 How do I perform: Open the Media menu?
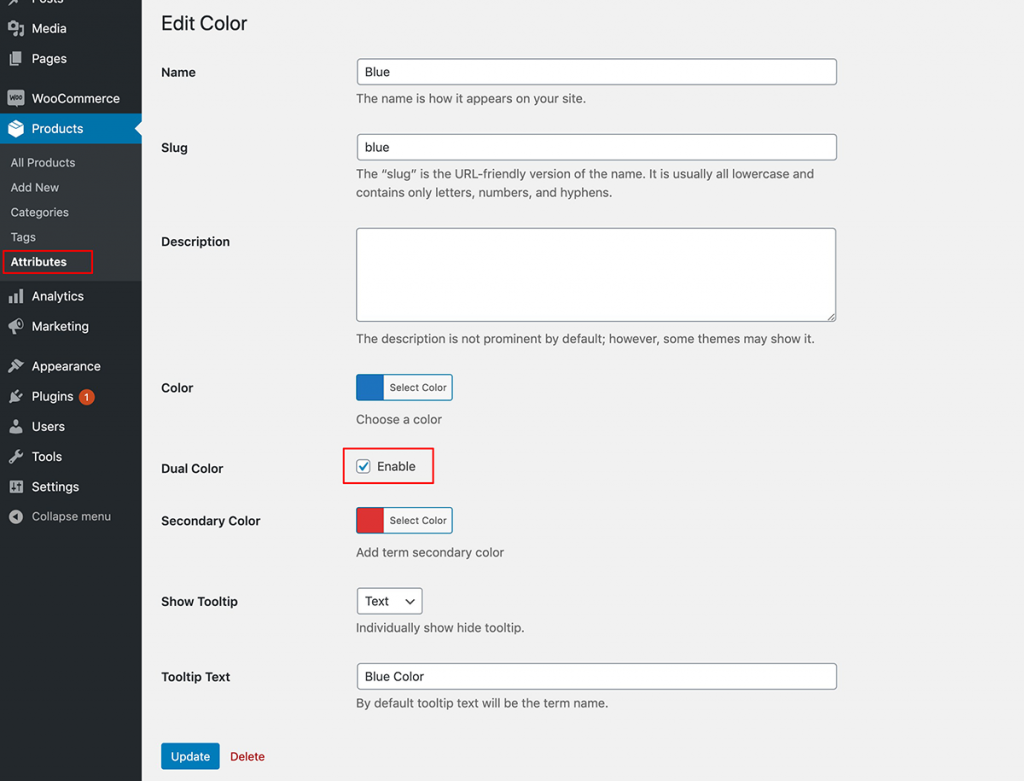tap(49, 28)
